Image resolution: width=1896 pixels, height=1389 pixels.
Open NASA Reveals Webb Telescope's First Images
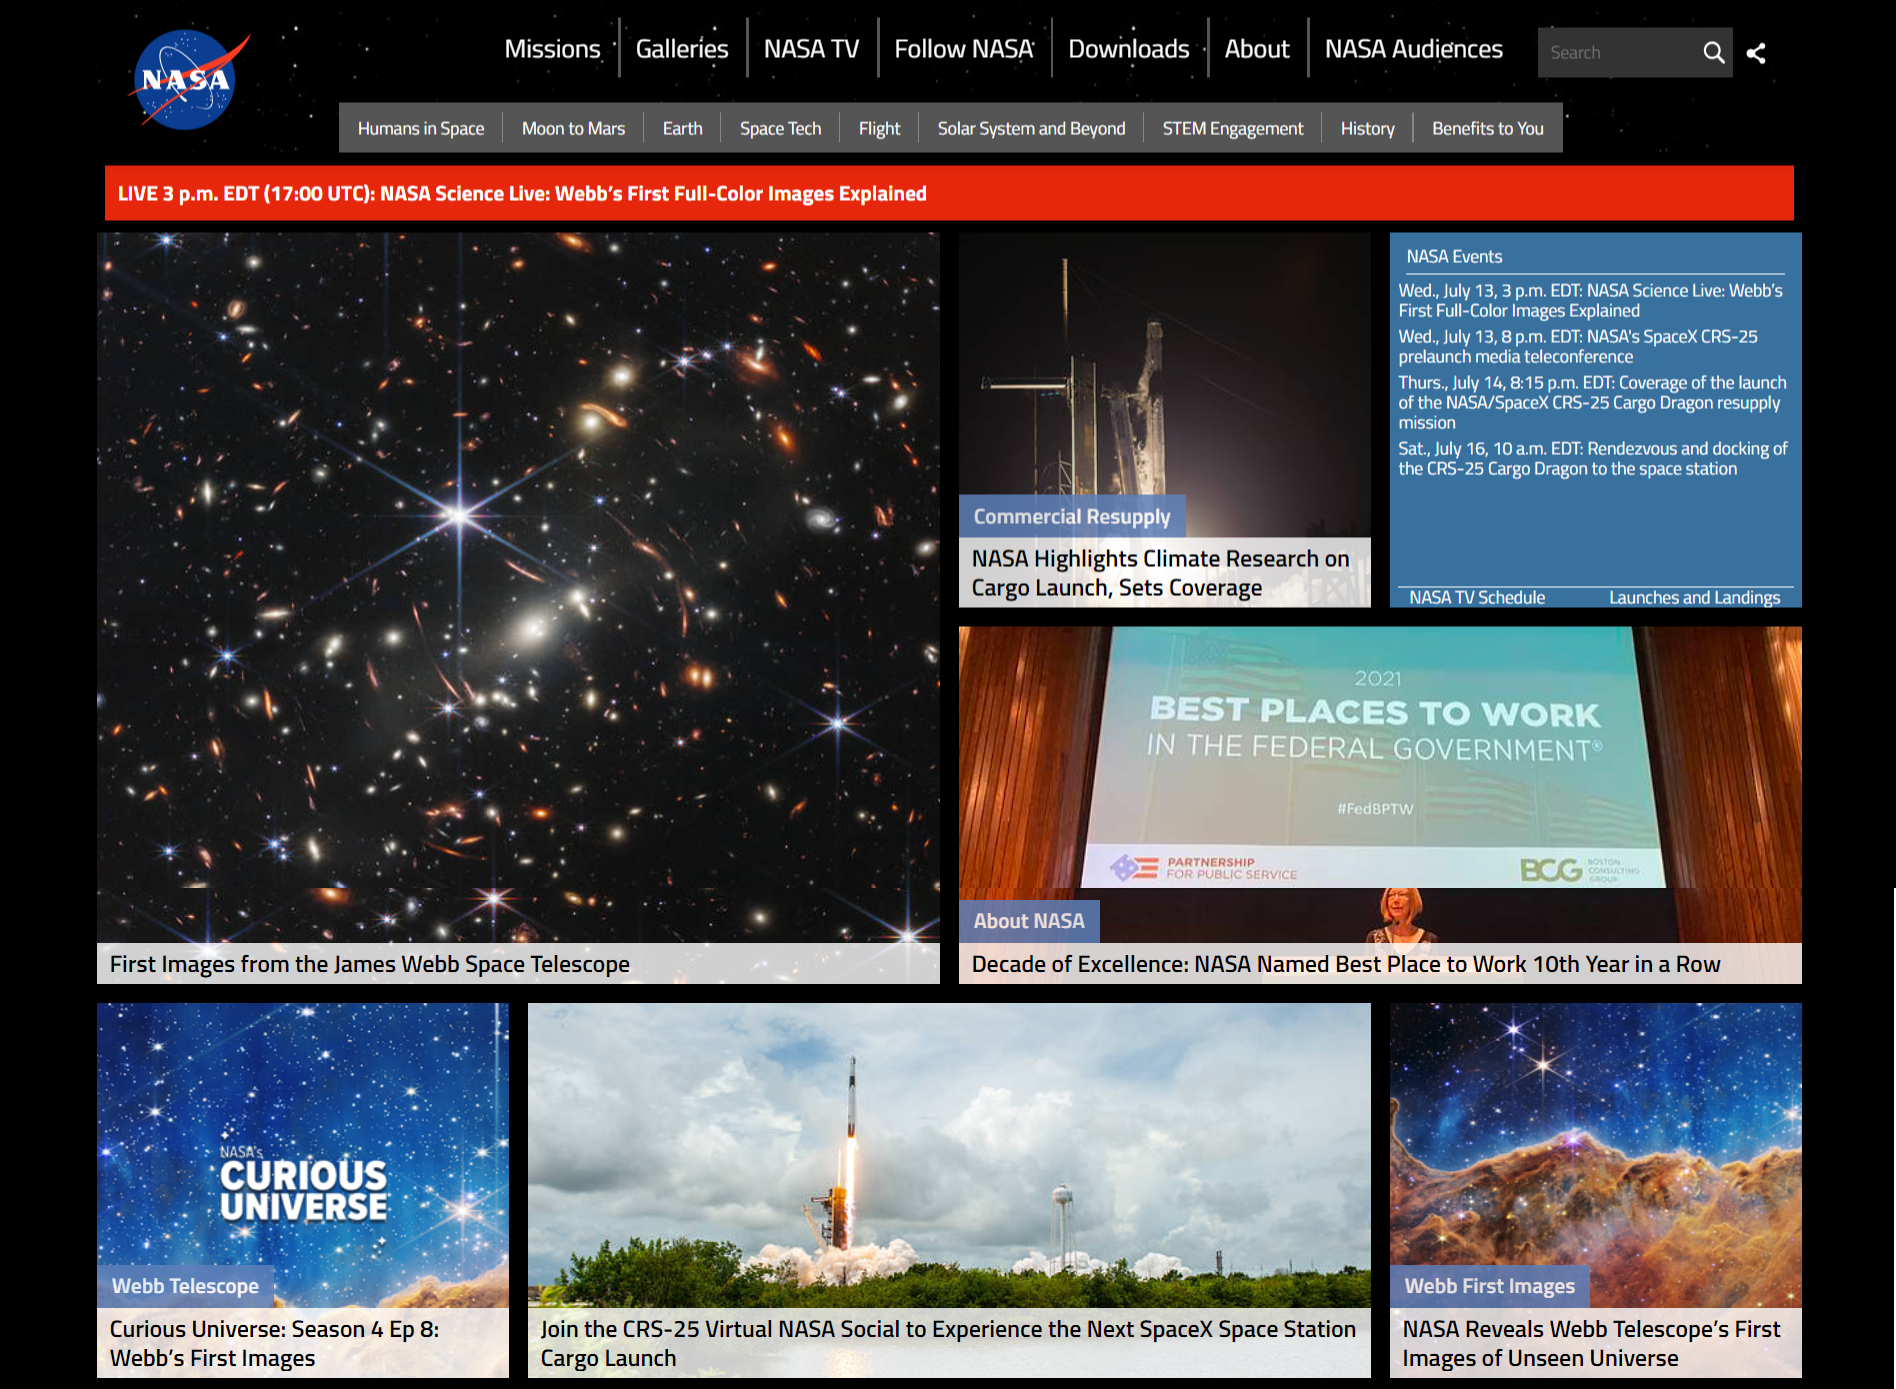click(x=1591, y=1343)
